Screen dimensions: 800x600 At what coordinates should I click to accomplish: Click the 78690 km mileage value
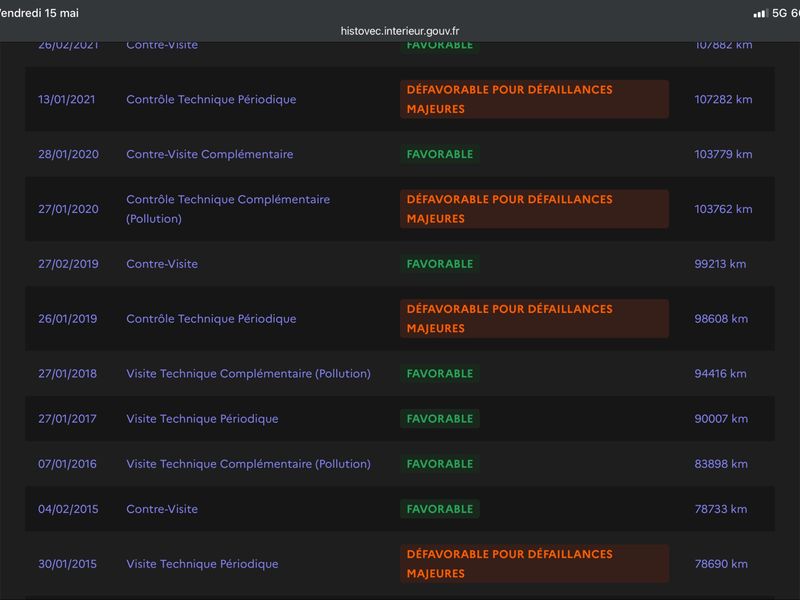[x=720, y=564]
